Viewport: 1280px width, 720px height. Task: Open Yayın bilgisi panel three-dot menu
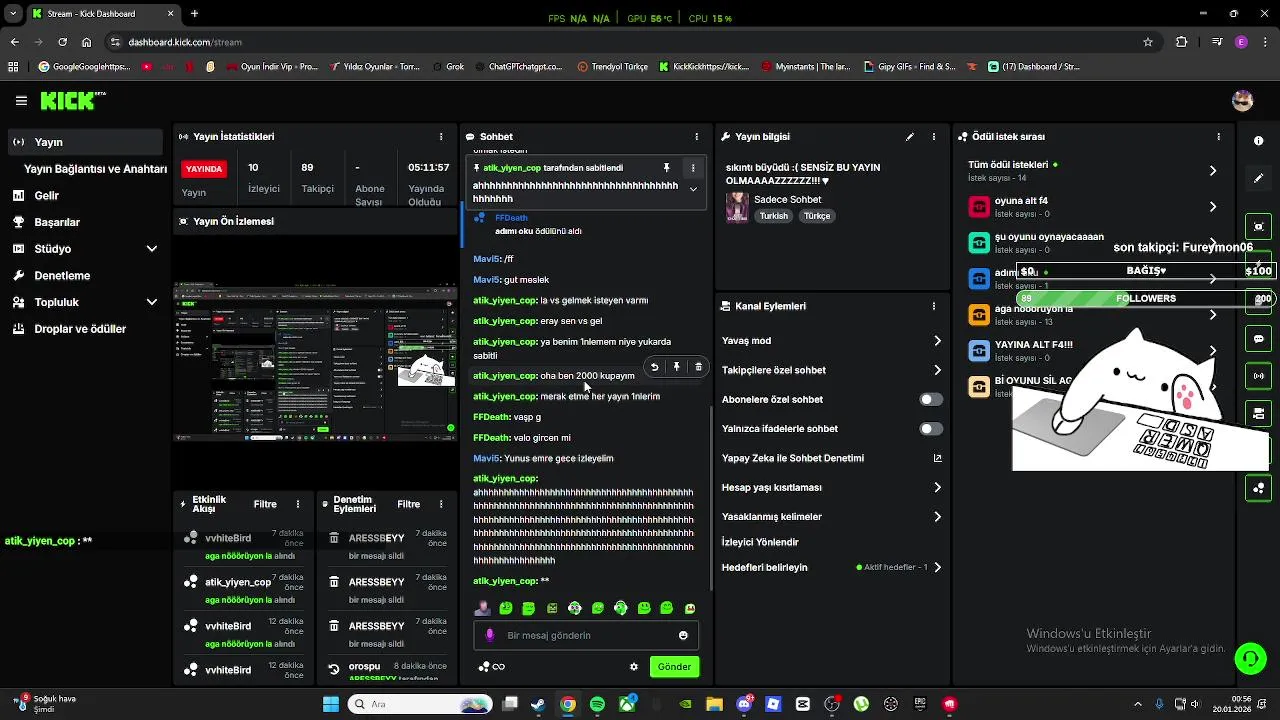click(934, 137)
